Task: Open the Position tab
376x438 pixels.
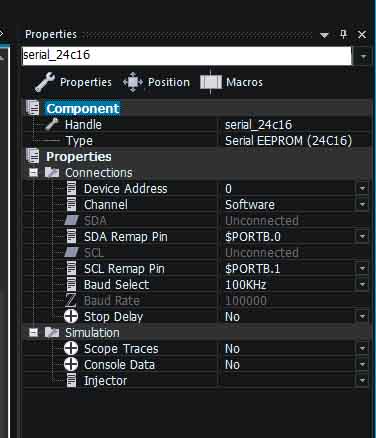Action: tap(156, 82)
